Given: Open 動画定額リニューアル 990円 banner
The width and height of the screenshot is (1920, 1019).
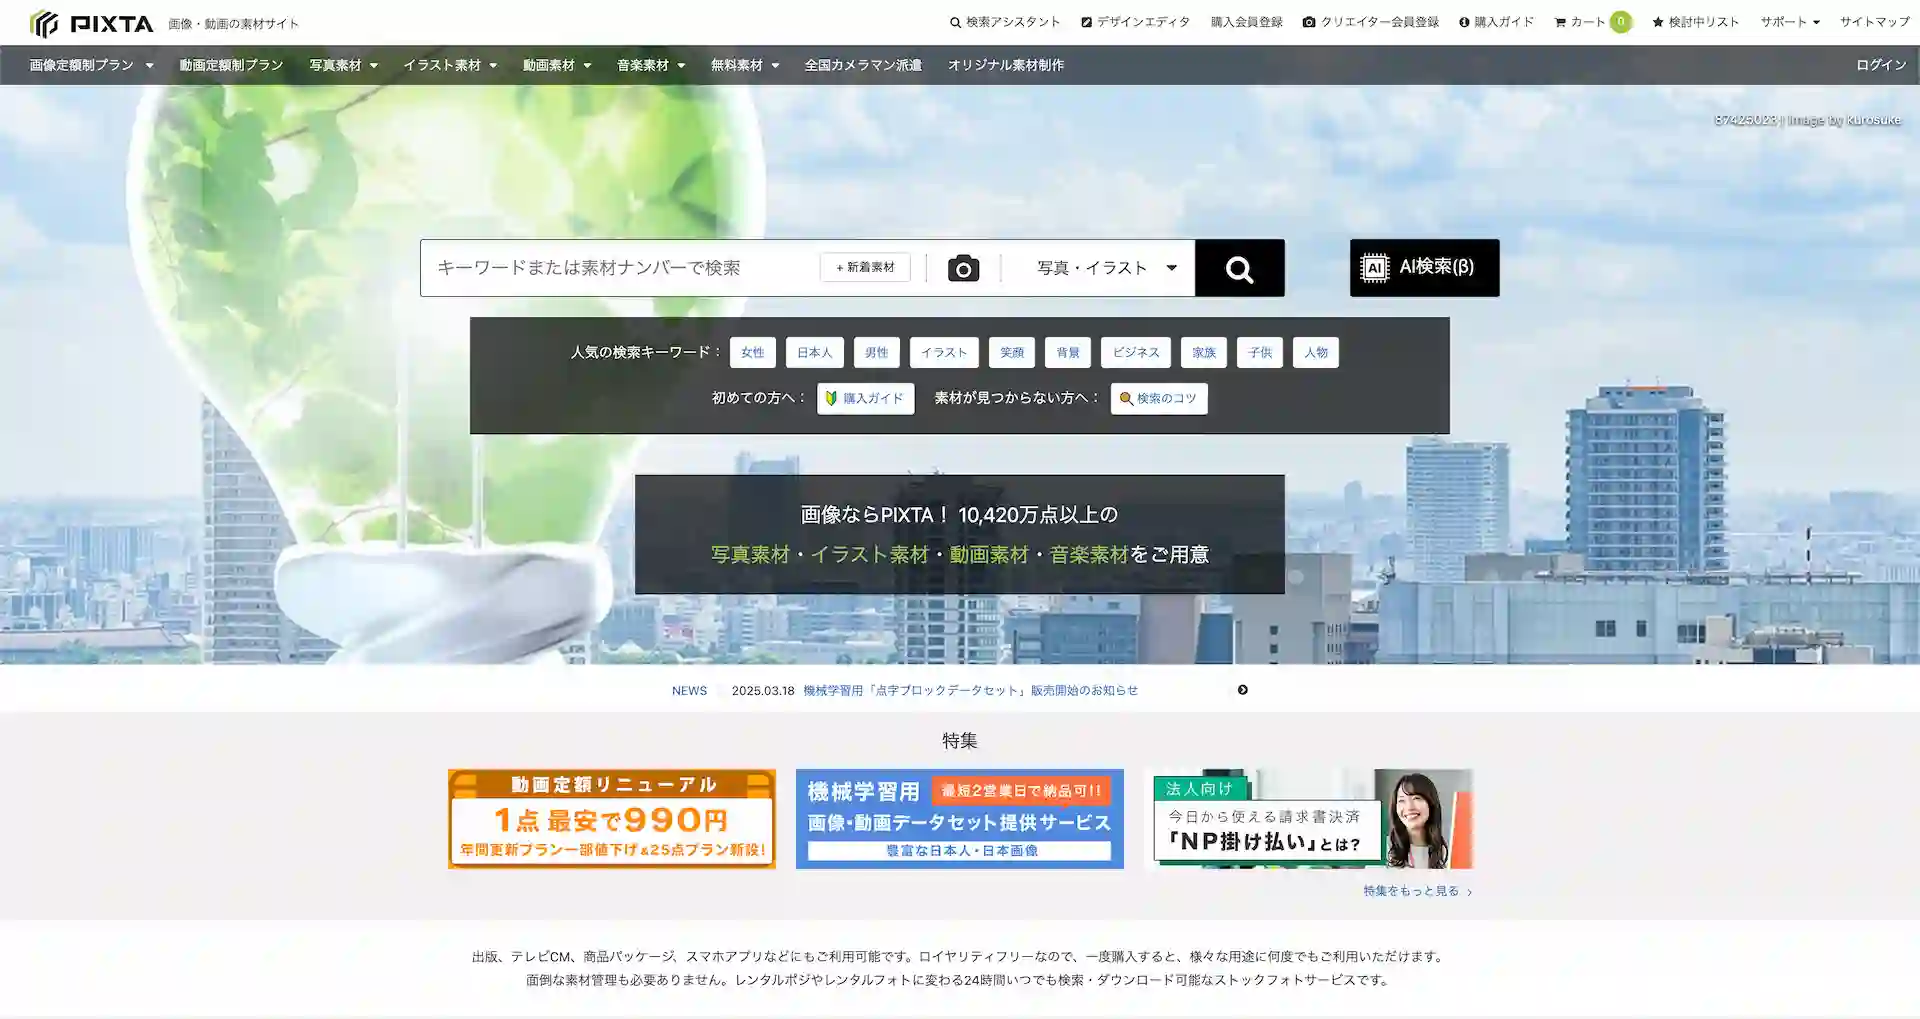Looking at the screenshot, I should (612, 819).
